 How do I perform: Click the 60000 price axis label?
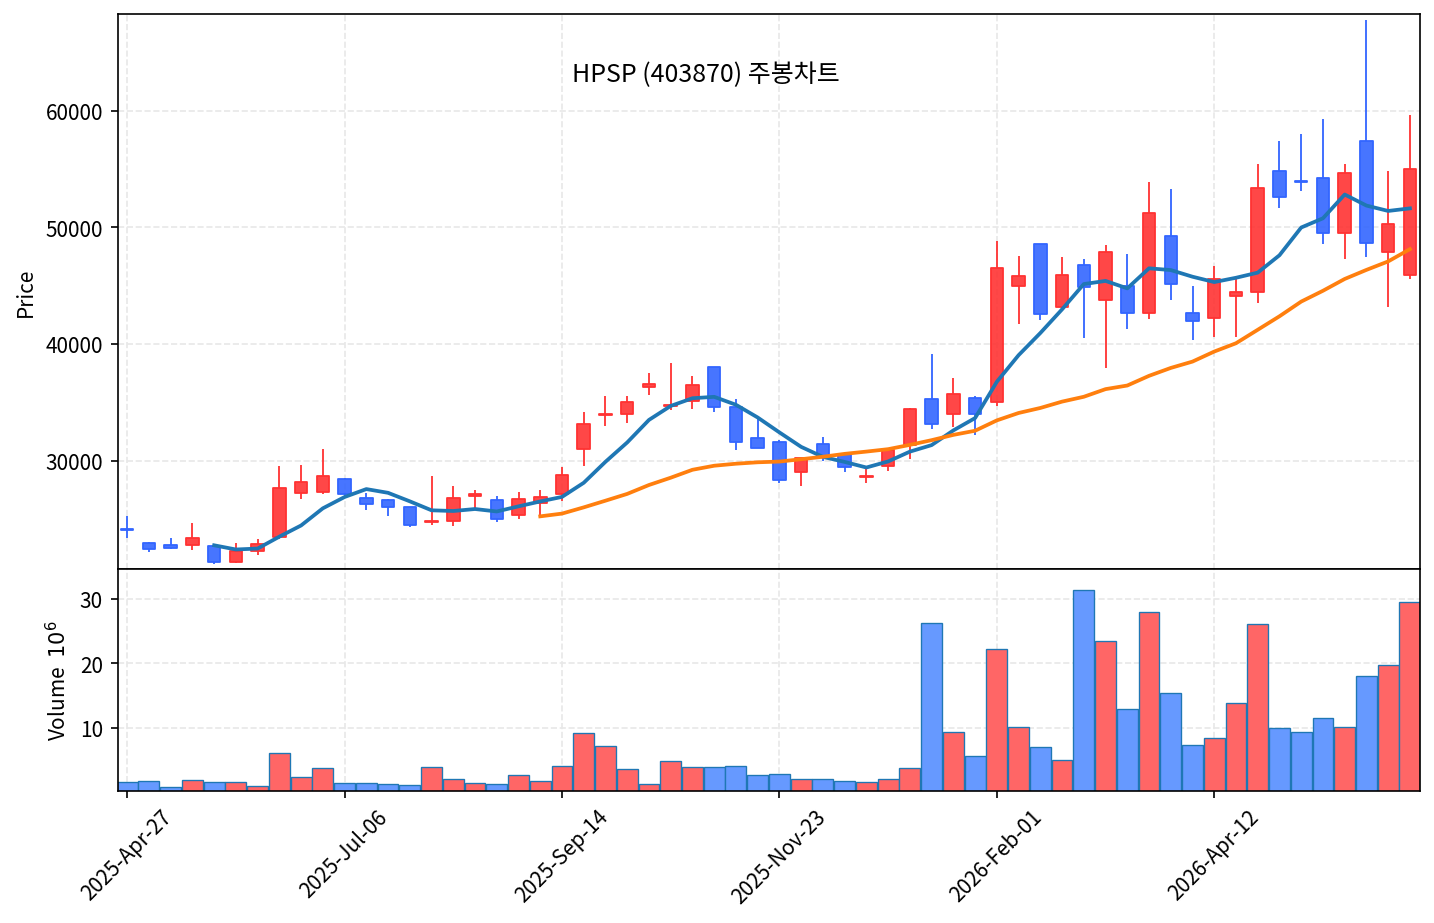[75, 112]
